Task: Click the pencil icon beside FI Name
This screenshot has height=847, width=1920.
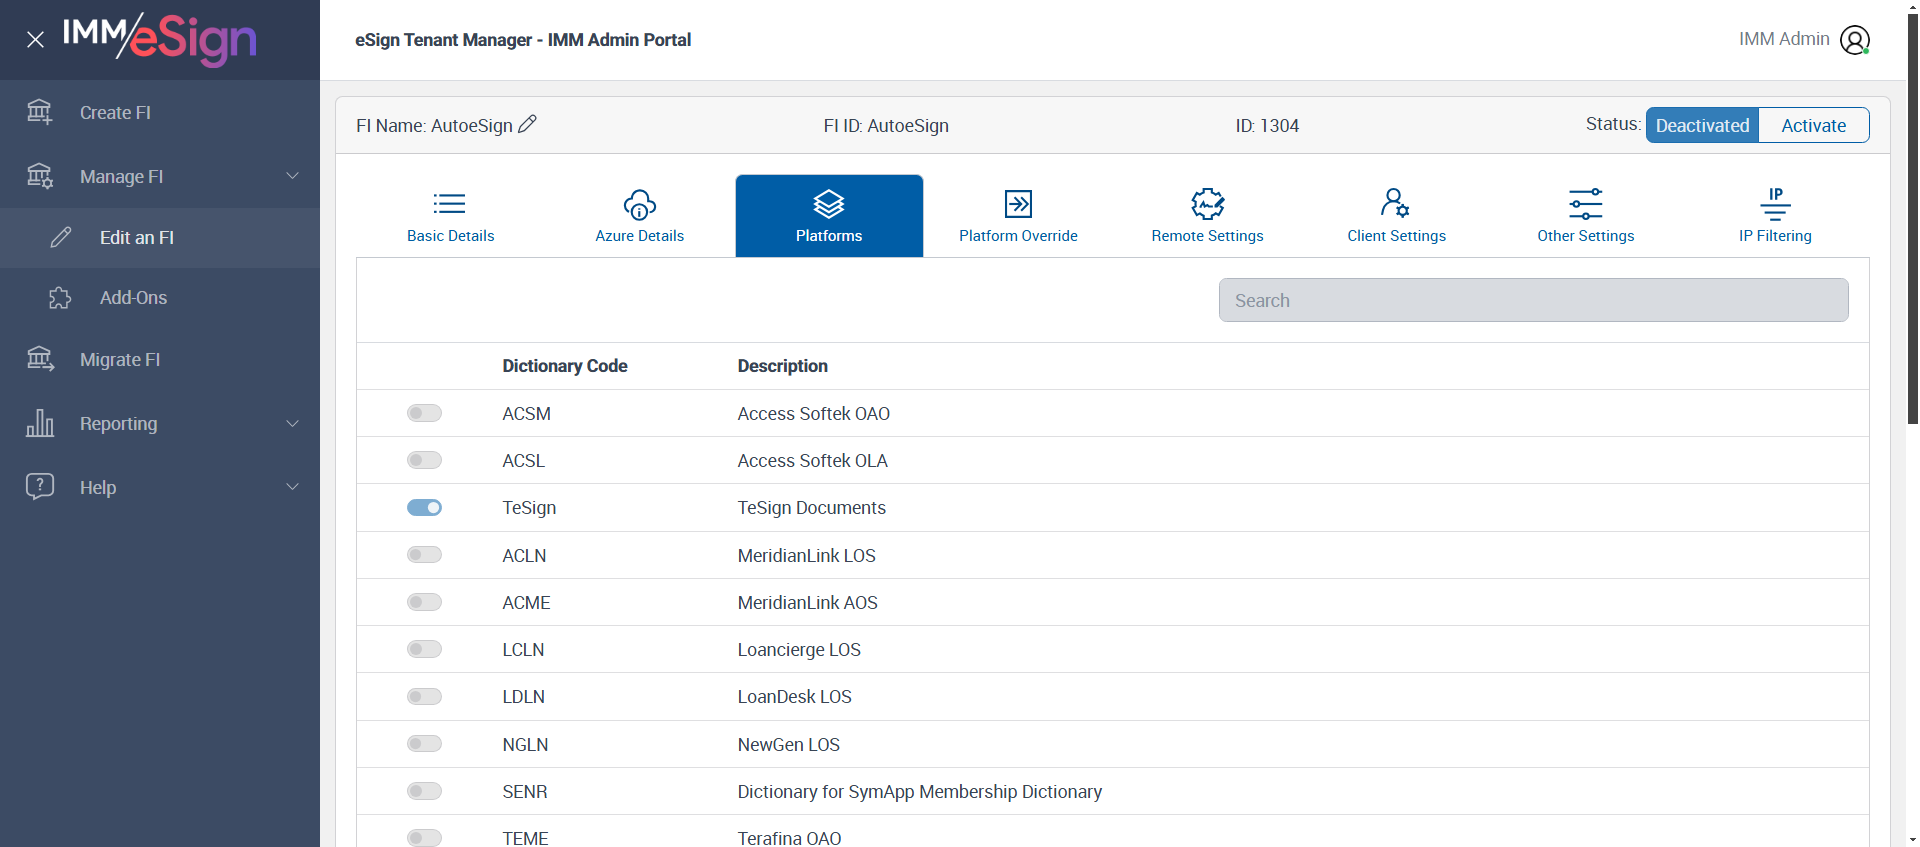Action: [528, 124]
